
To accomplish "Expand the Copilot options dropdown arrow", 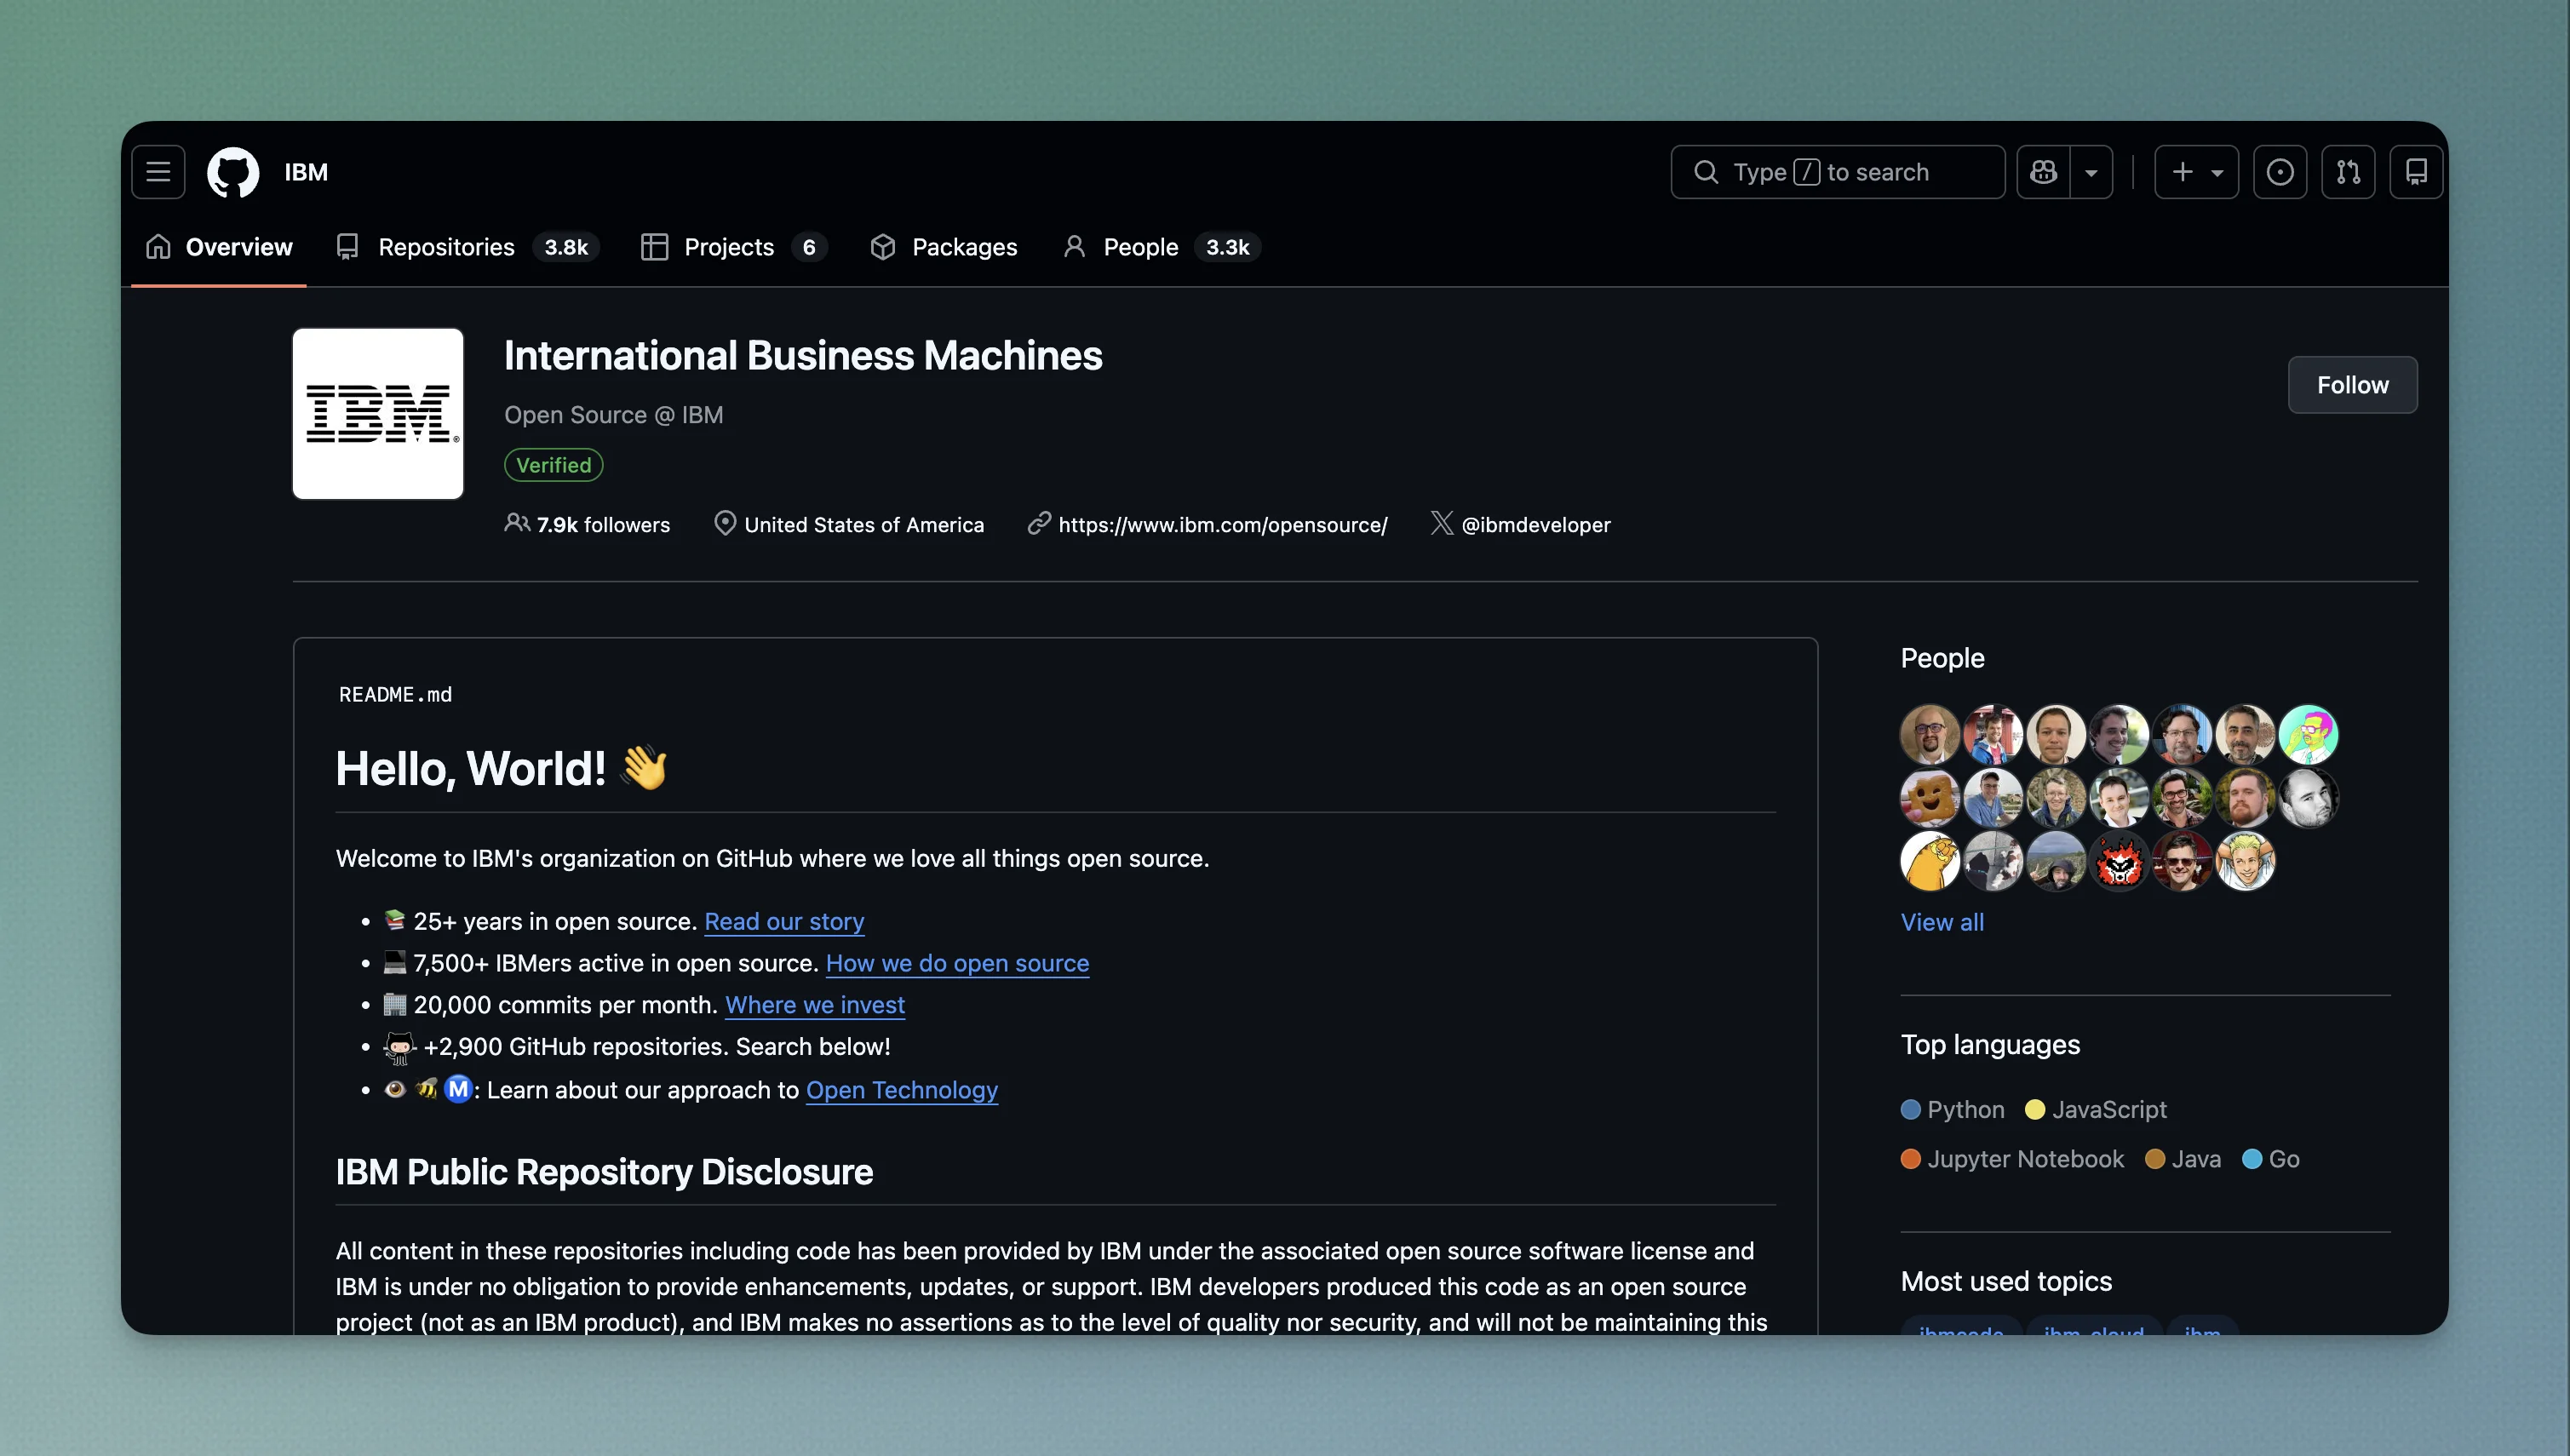I will tap(2092, 171).
